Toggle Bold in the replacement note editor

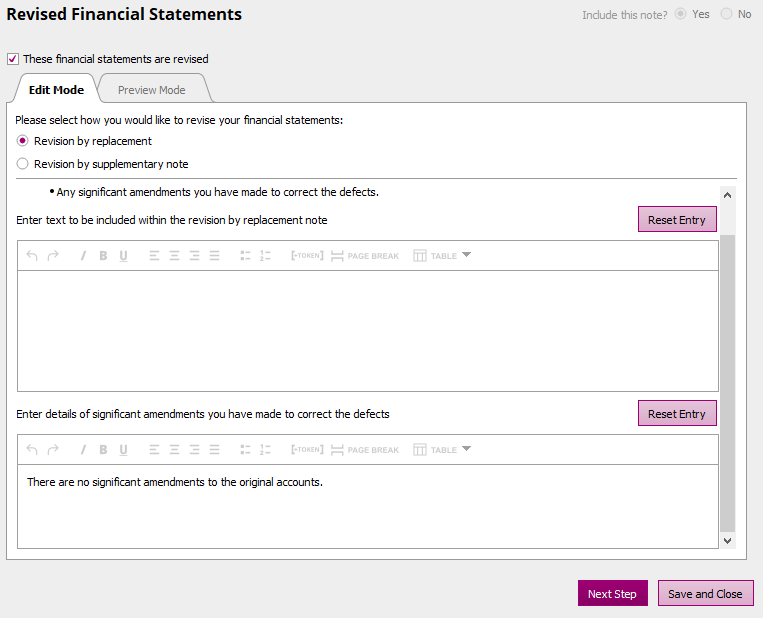103,256
